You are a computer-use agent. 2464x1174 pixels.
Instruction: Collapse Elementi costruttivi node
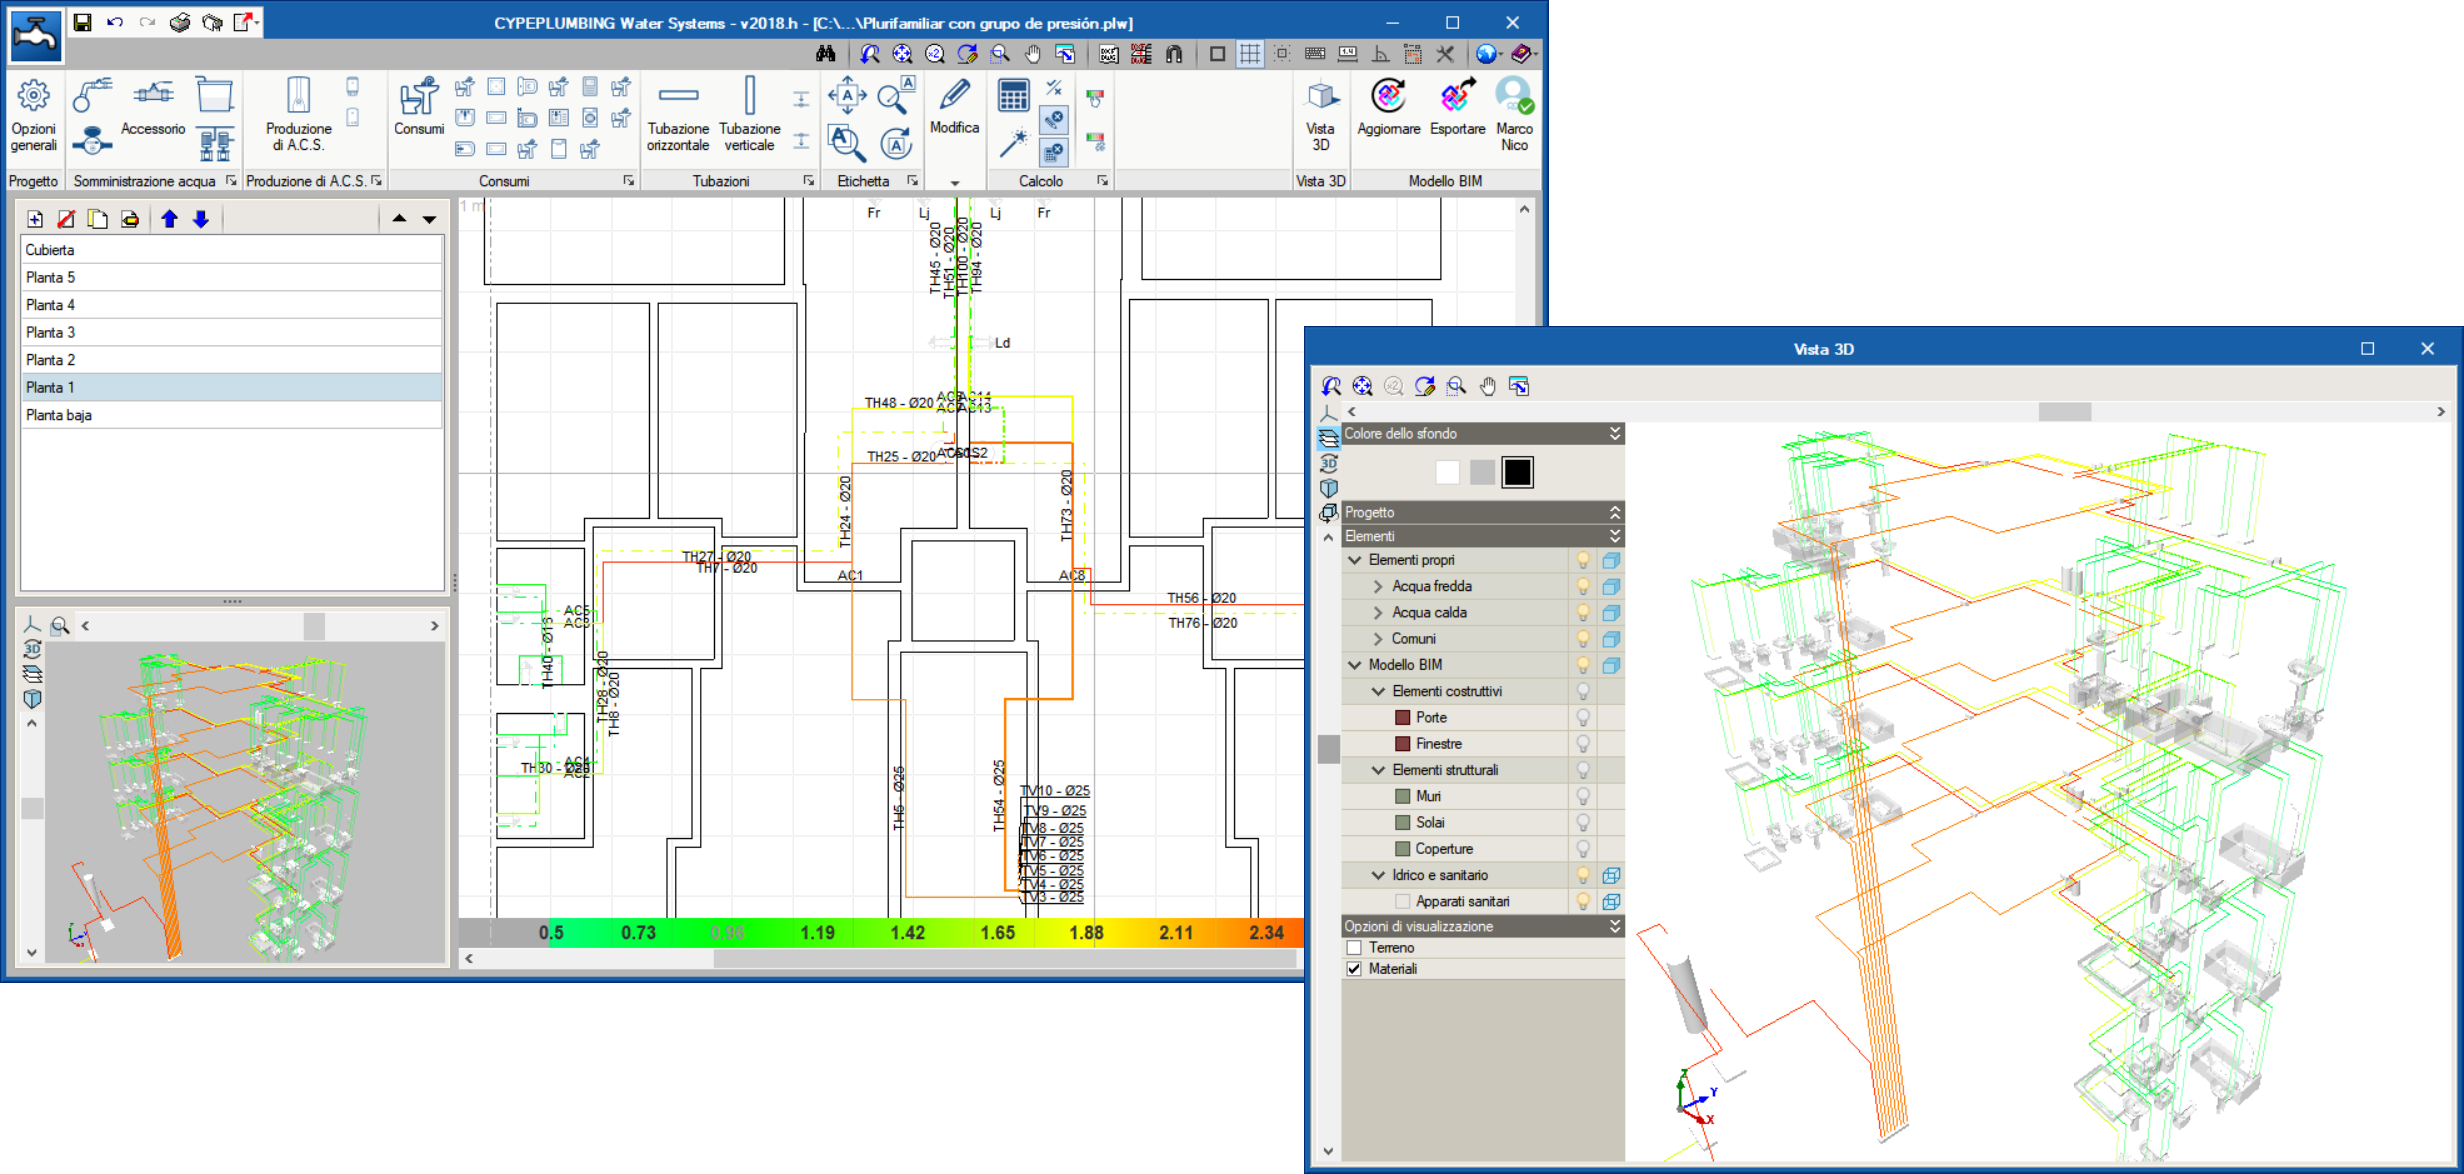pyautogui.click(x=1378, y=691)
